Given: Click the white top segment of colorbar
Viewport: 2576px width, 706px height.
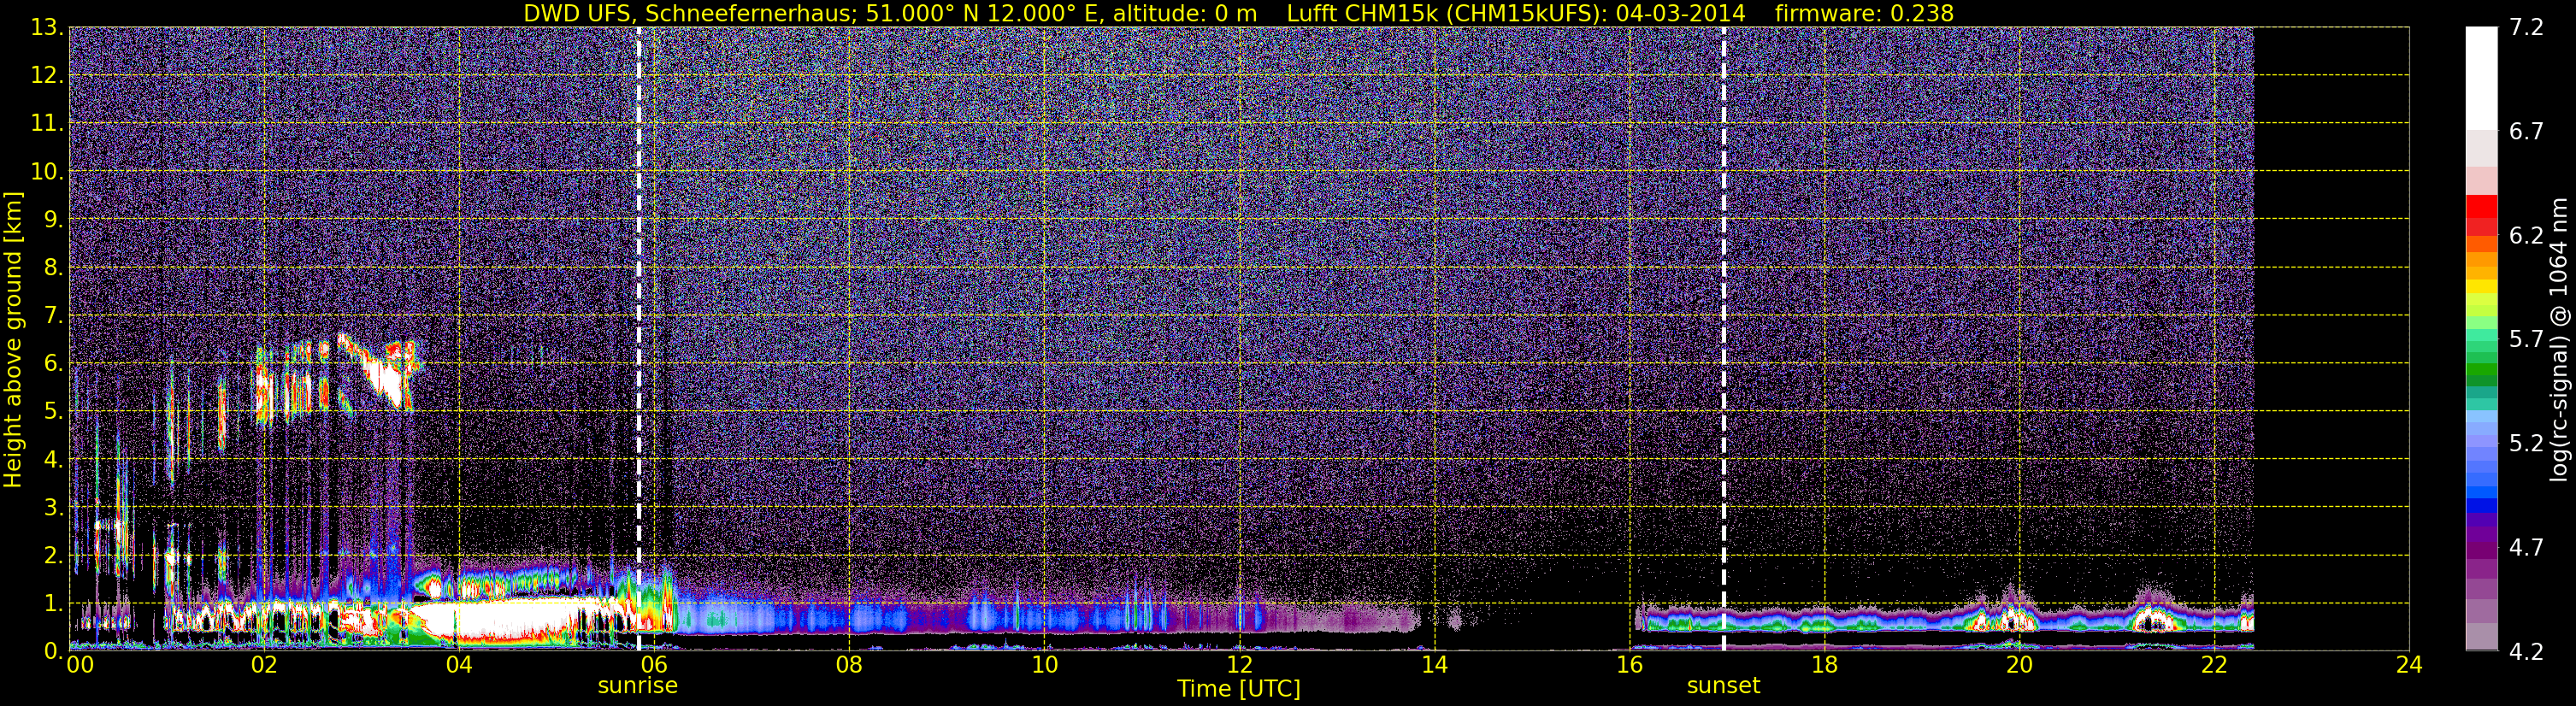Looking at the screenshot, I should pyautogui.click(x=2481, y=78).
